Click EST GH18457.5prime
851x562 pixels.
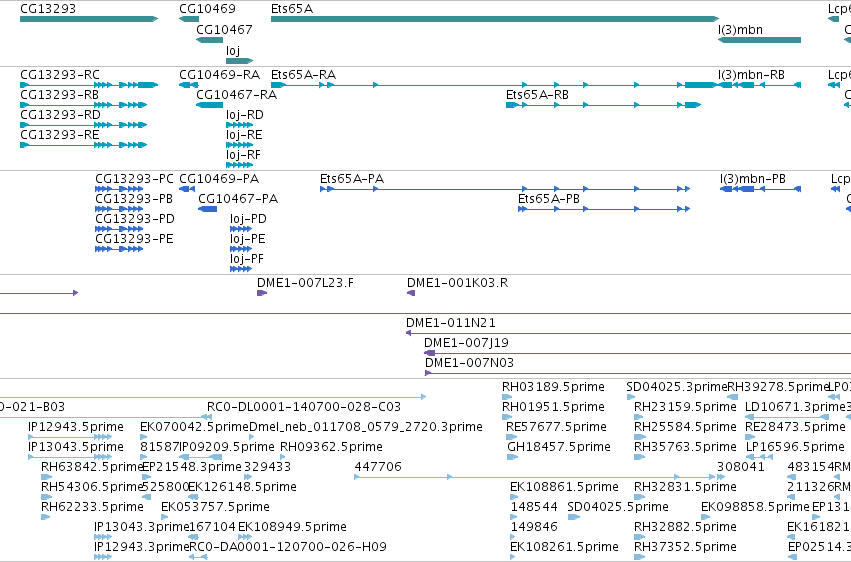tap(512, 457)
